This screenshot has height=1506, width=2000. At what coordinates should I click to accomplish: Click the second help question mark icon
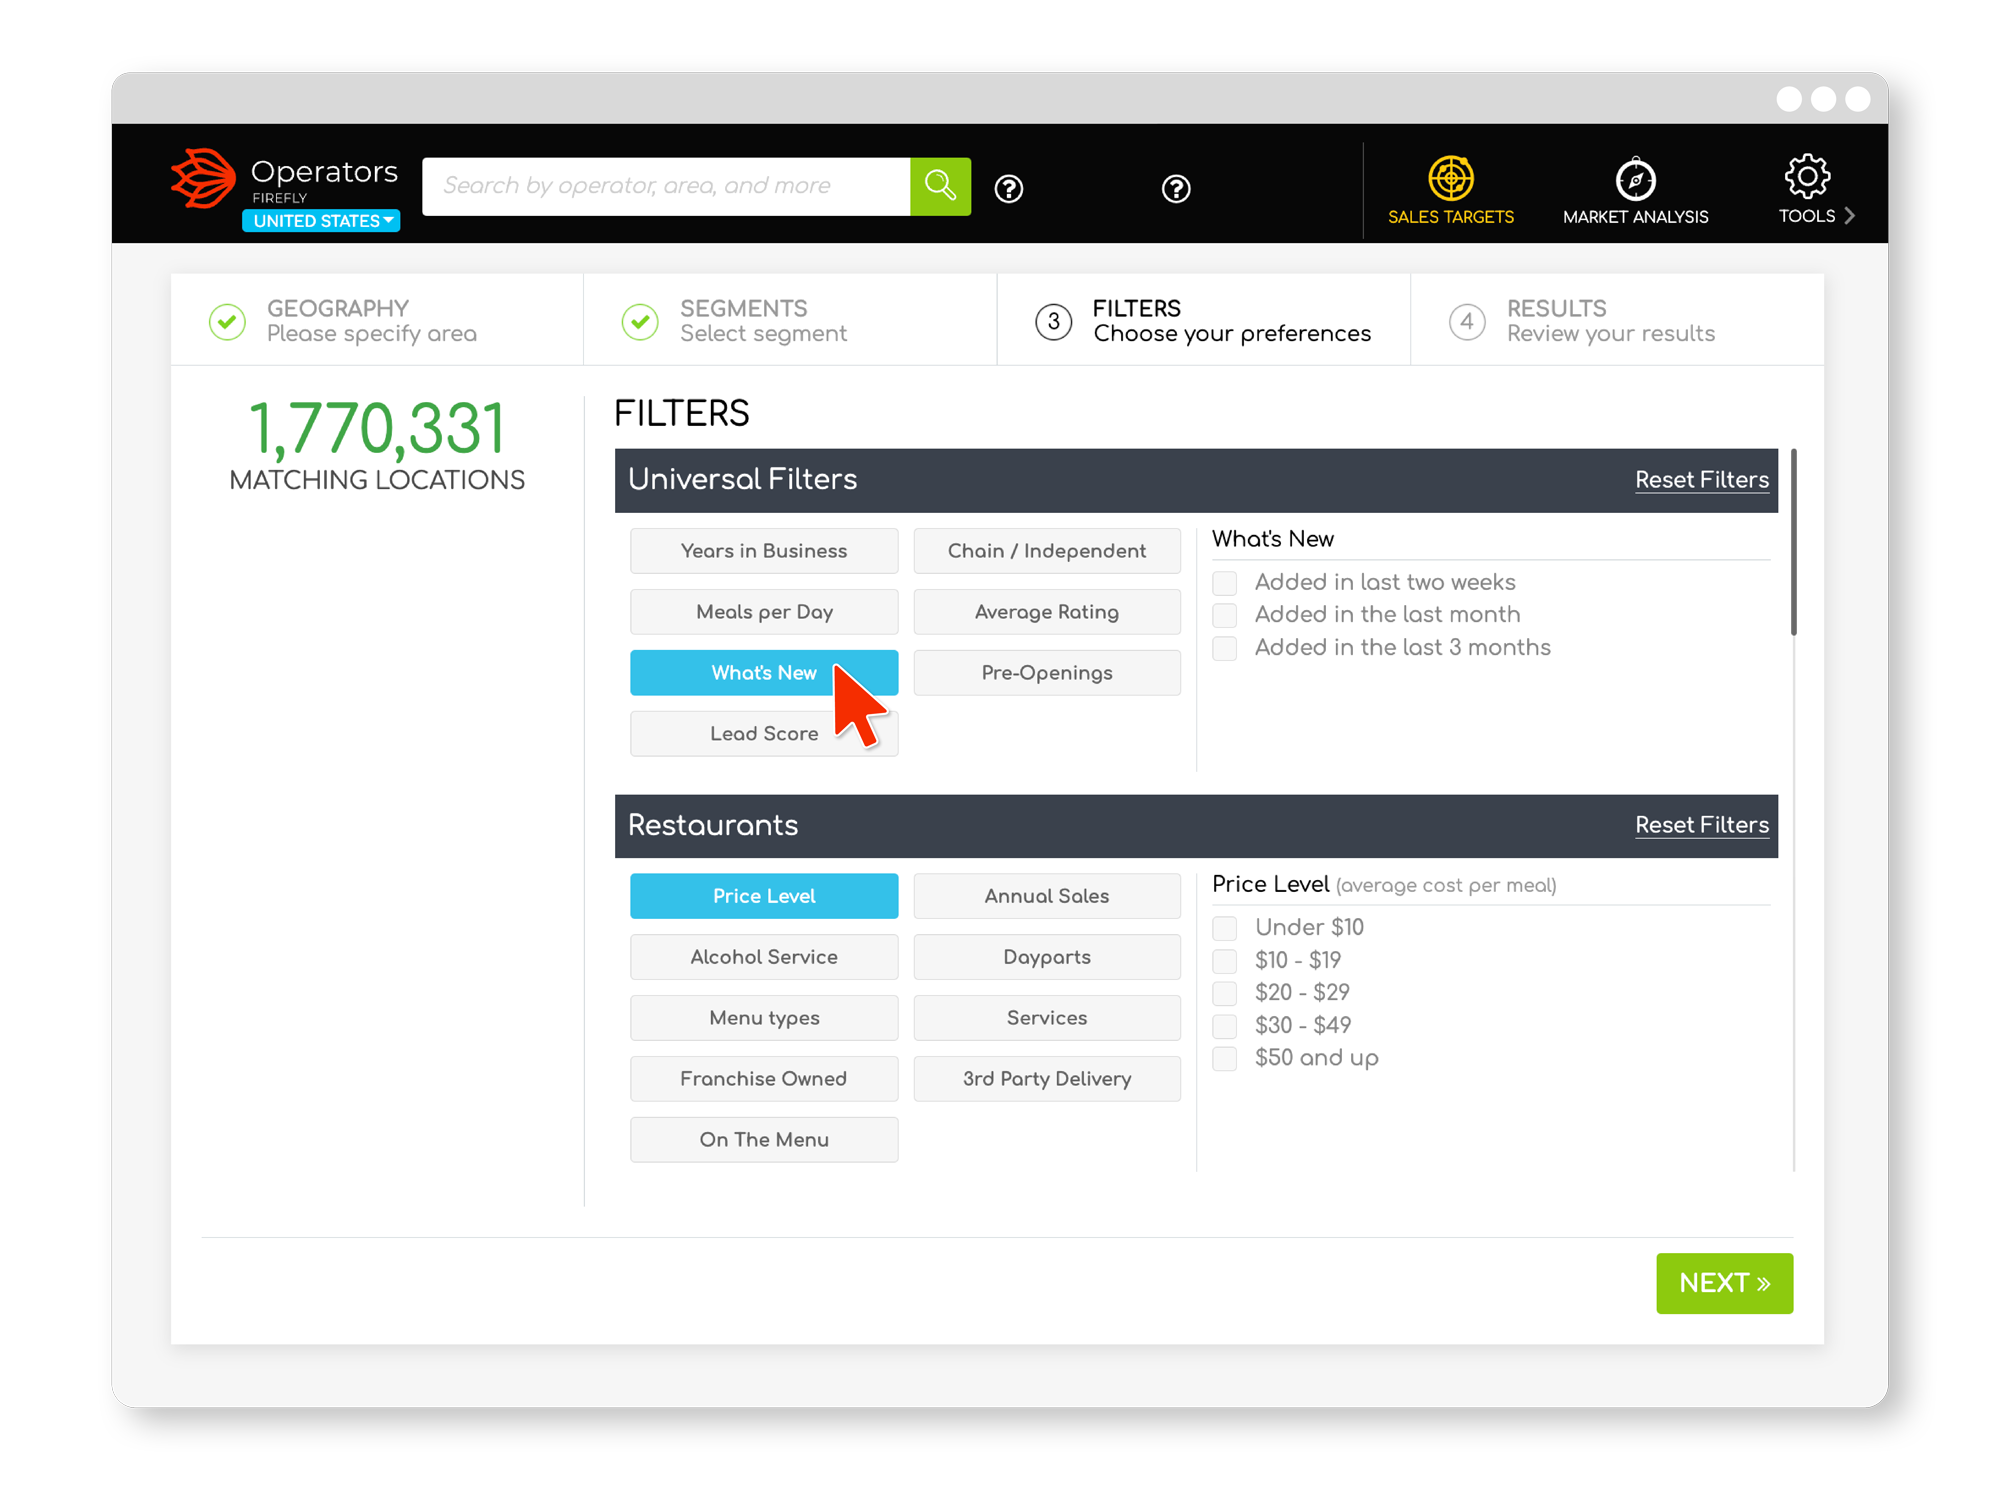point(1176,190)
